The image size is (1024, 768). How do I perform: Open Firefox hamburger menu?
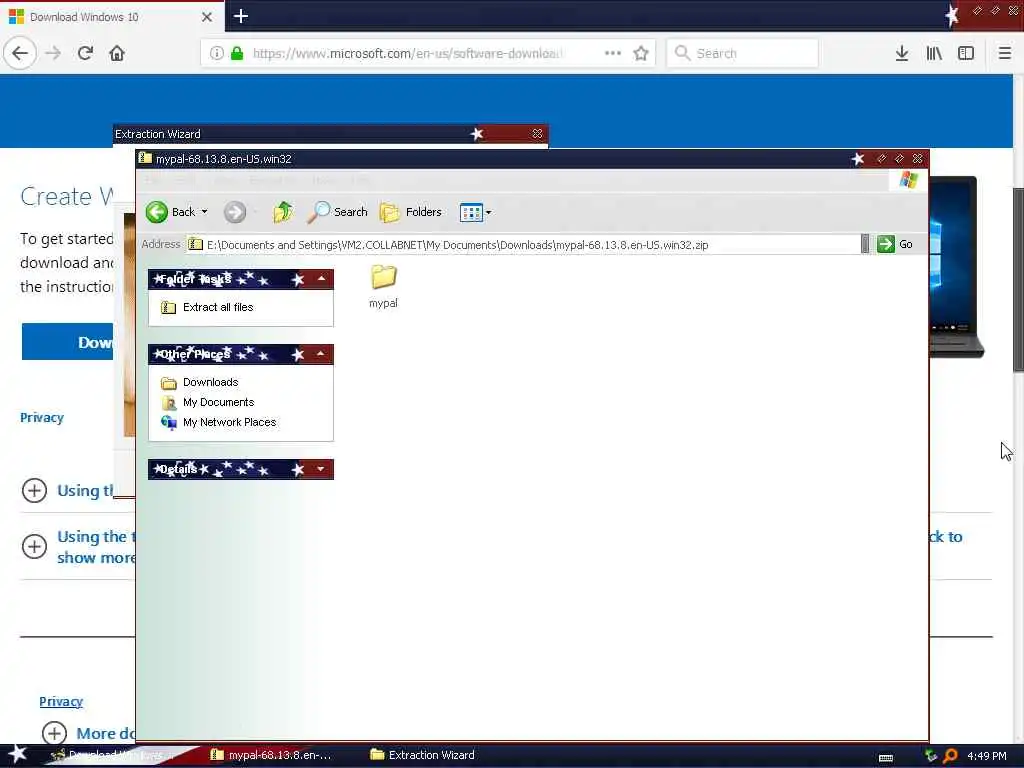1005,54
